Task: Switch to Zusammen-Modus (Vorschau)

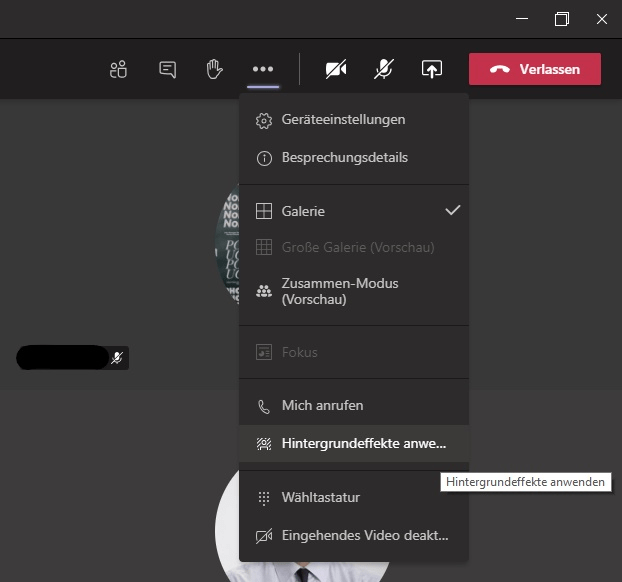Action: [x=354, y=292]
